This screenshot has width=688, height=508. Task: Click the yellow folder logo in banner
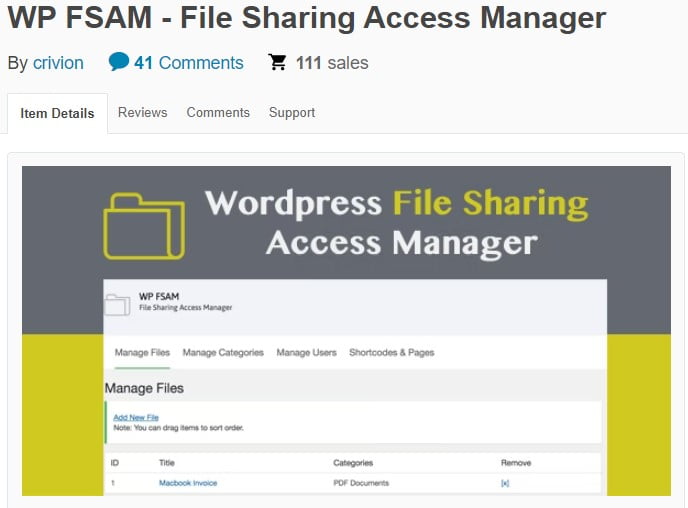144,226
